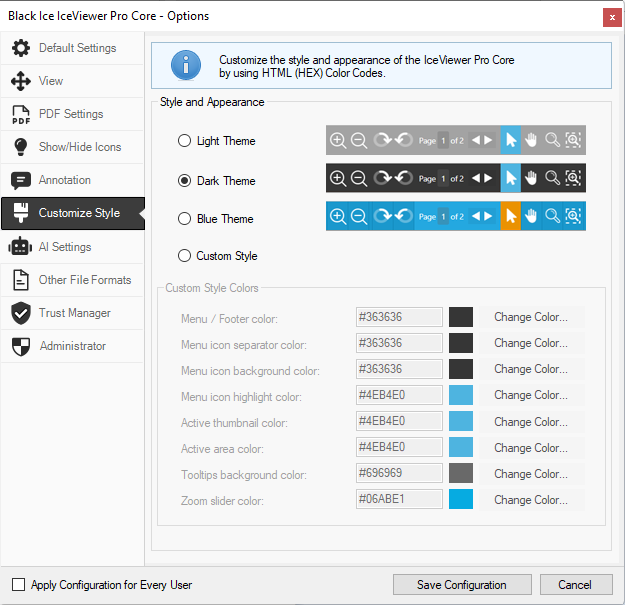The height and width of the screenshot is (605, 625).
Task: Click Change Color for Menu icon highlight
Action: click(x=531, y=395)
